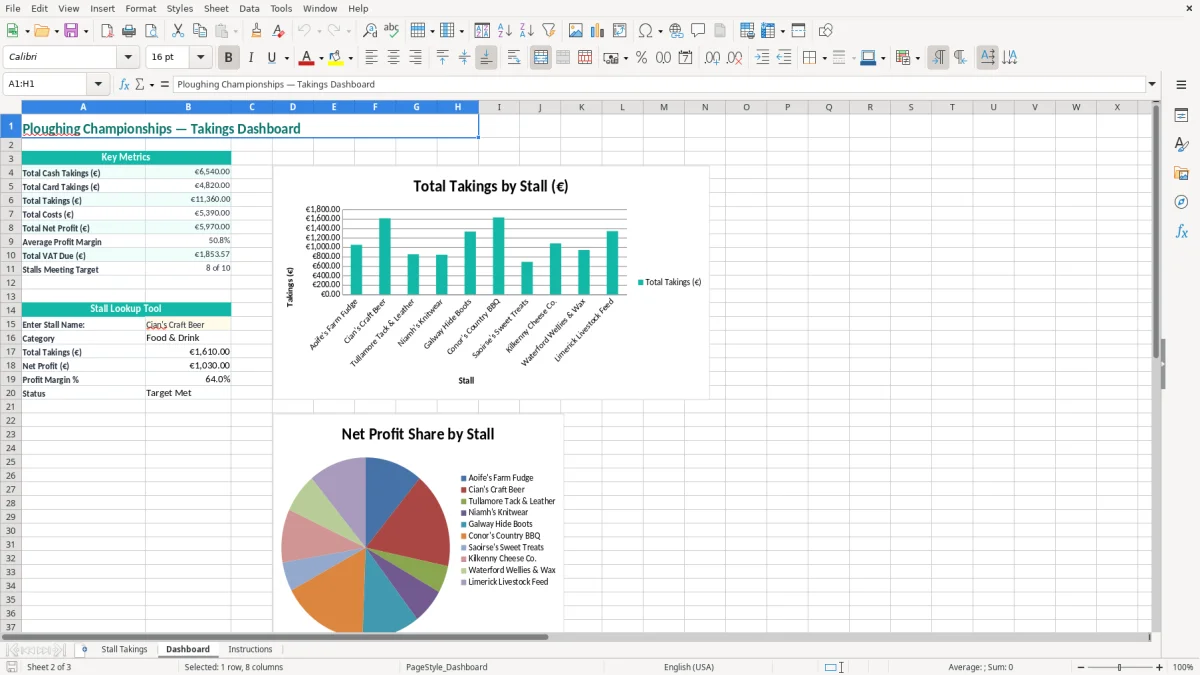Expand the formula bar
Image resolution: width=1200 pixels, height=675 pixels.
[1152, 85]
